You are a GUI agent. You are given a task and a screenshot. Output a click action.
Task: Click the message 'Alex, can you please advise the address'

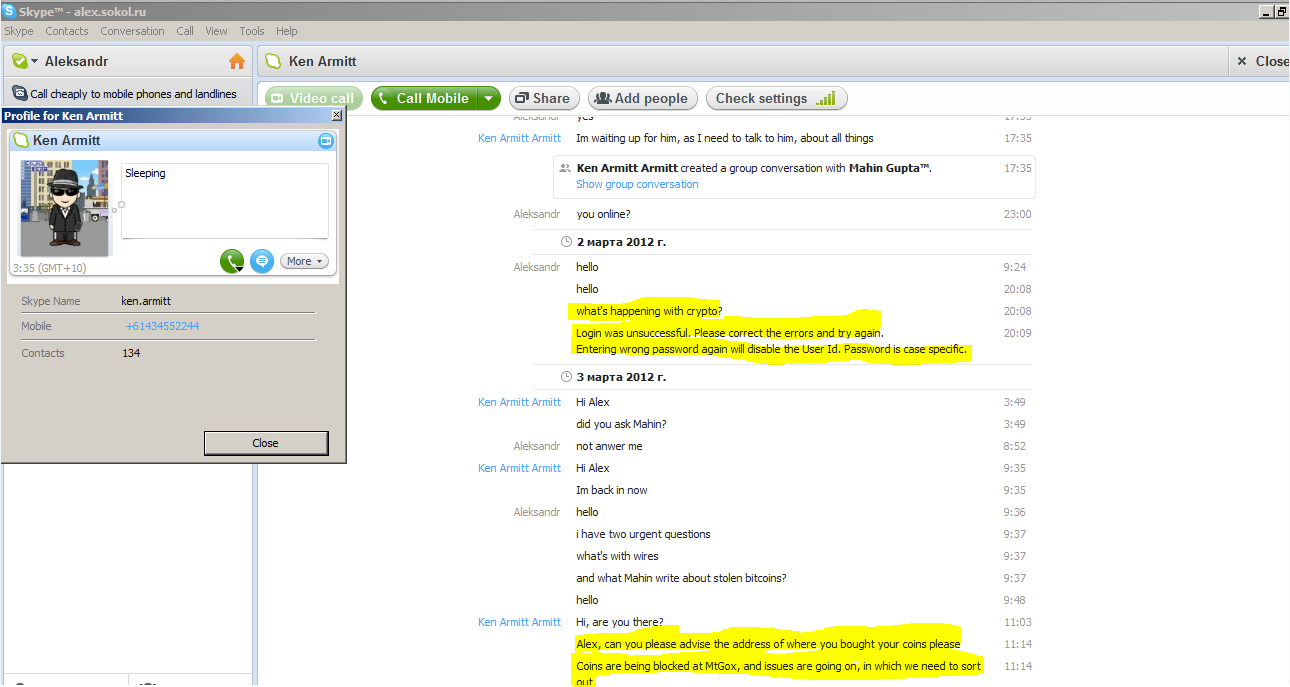click(x=768, y=644)
